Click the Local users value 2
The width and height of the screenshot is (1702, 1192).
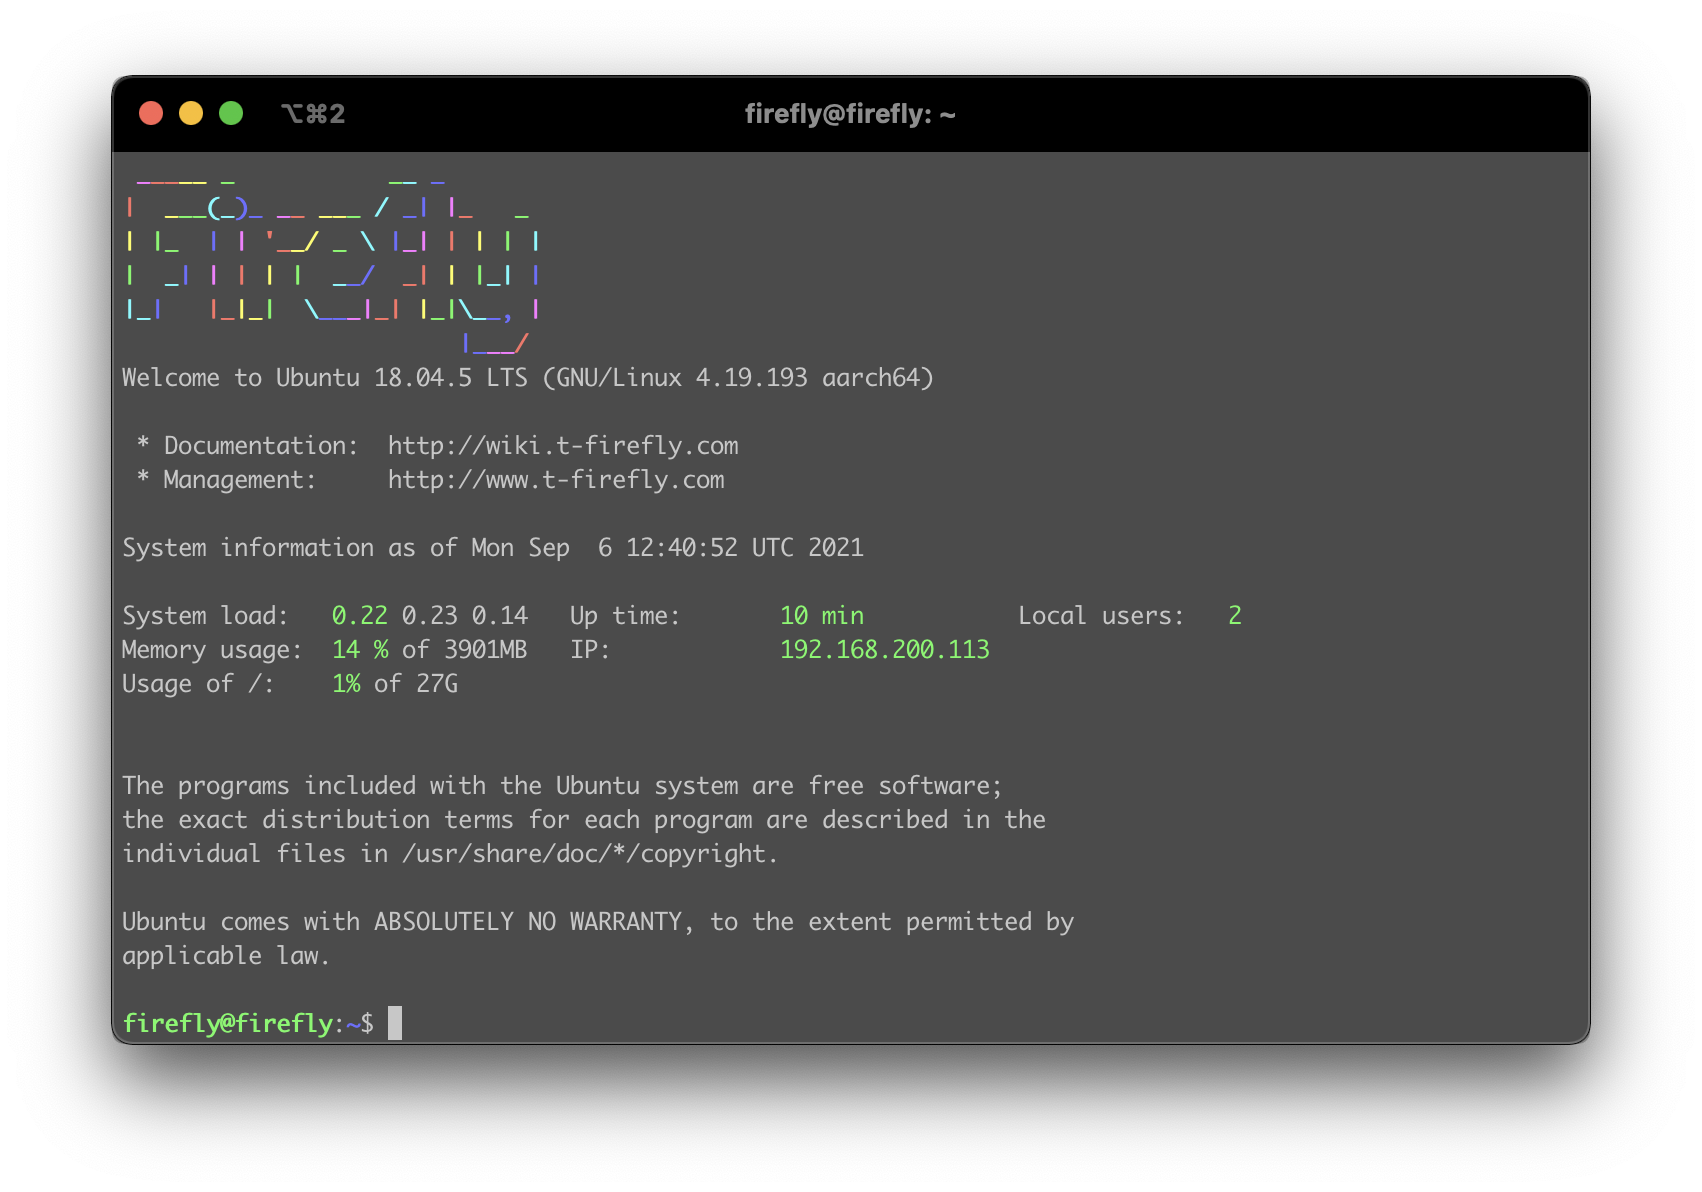click(1235, 615)
